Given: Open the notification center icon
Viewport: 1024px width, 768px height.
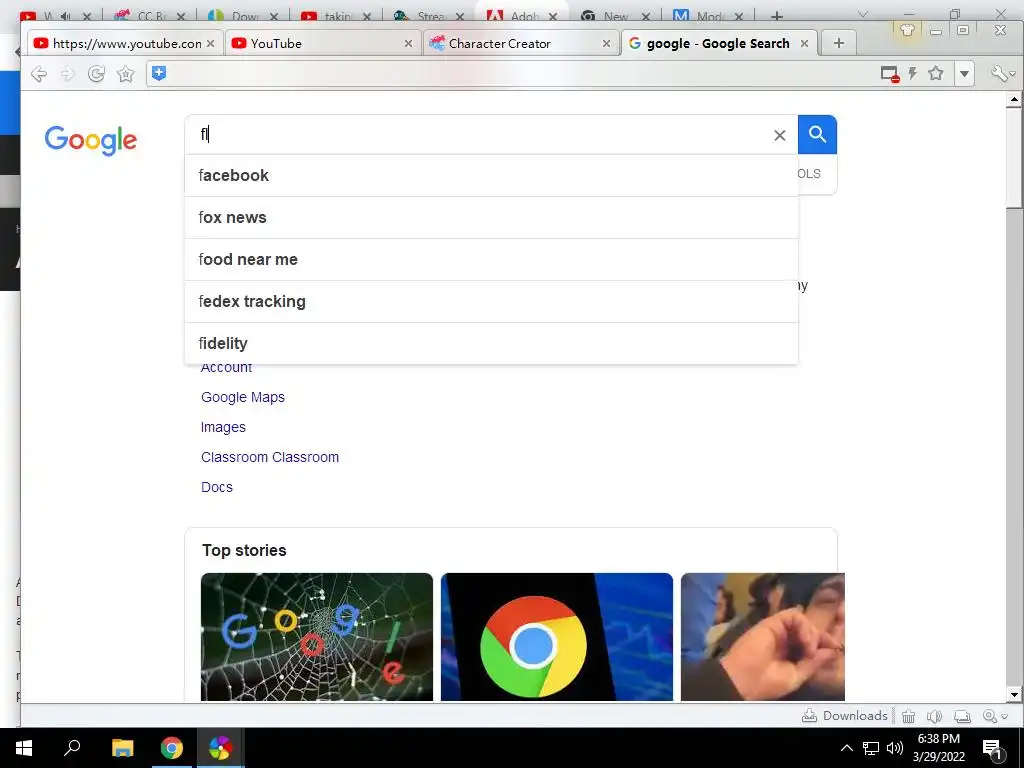Looking at the screenshot, I should click(993, 748).
